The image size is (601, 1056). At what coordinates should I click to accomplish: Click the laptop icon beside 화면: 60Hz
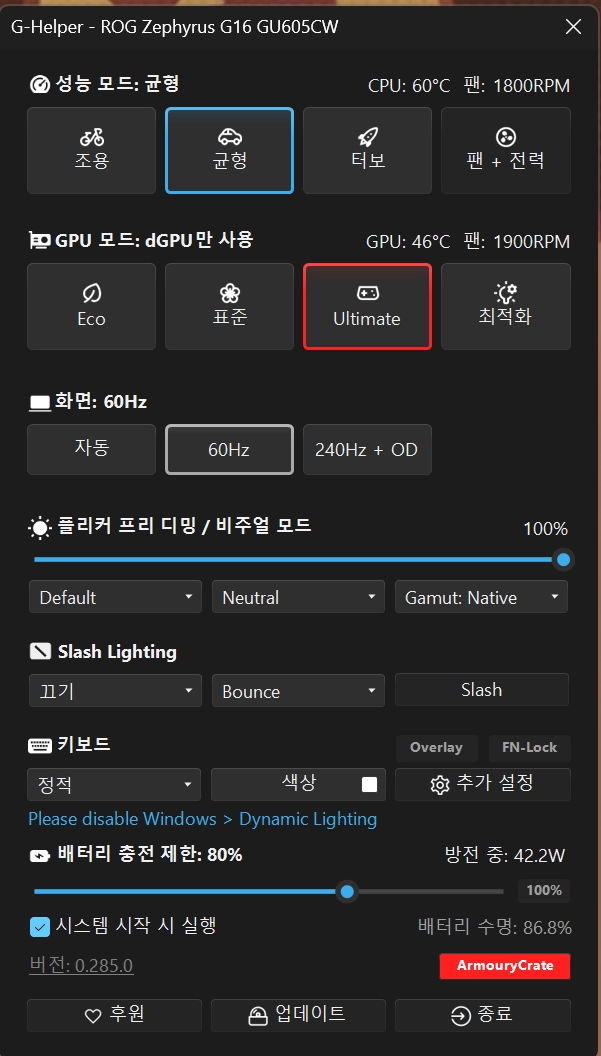[x=40, y=403]
